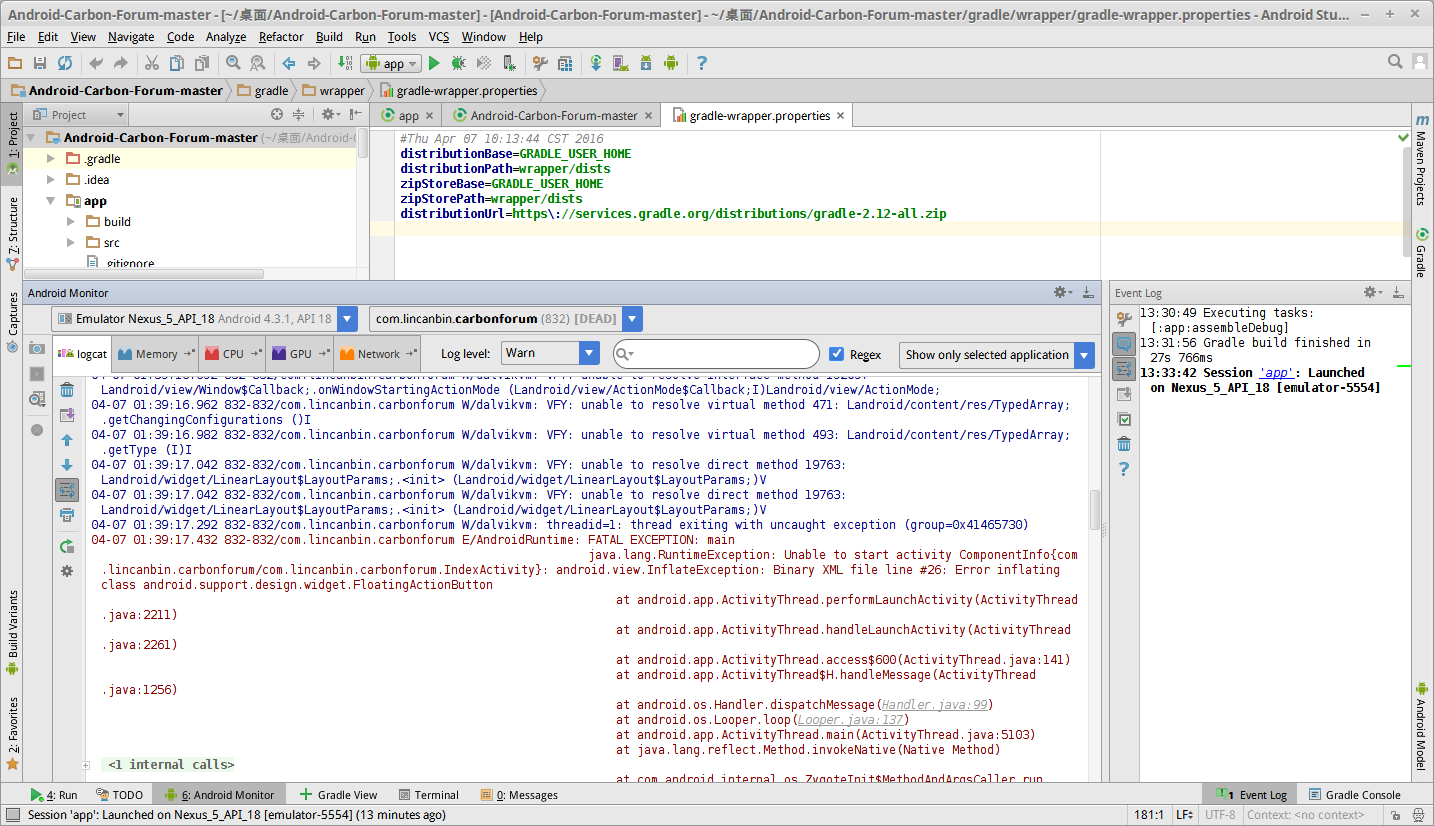
Task: Click the Find magnifier icon in the toolbar
Action: [233, 63]
